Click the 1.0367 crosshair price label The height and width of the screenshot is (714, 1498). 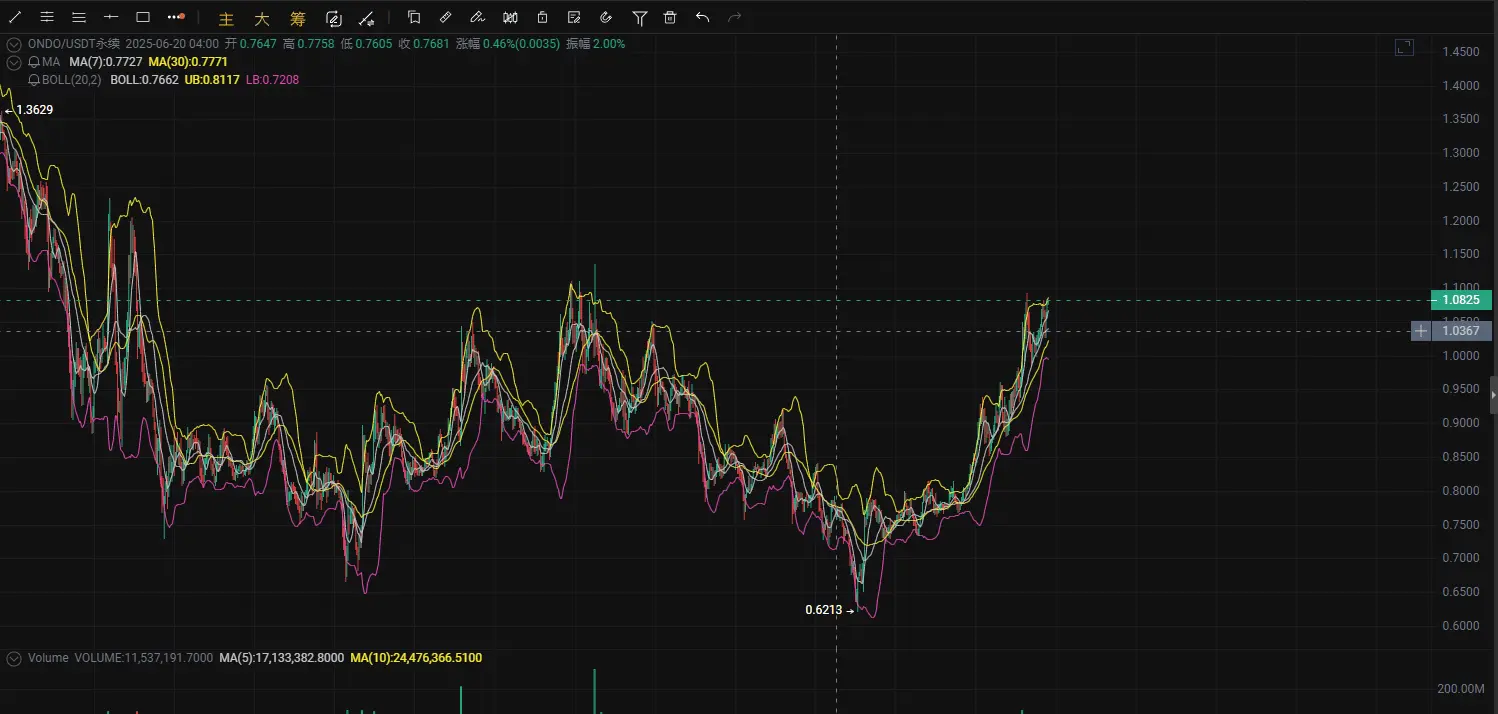click(x=1463, y=331)
